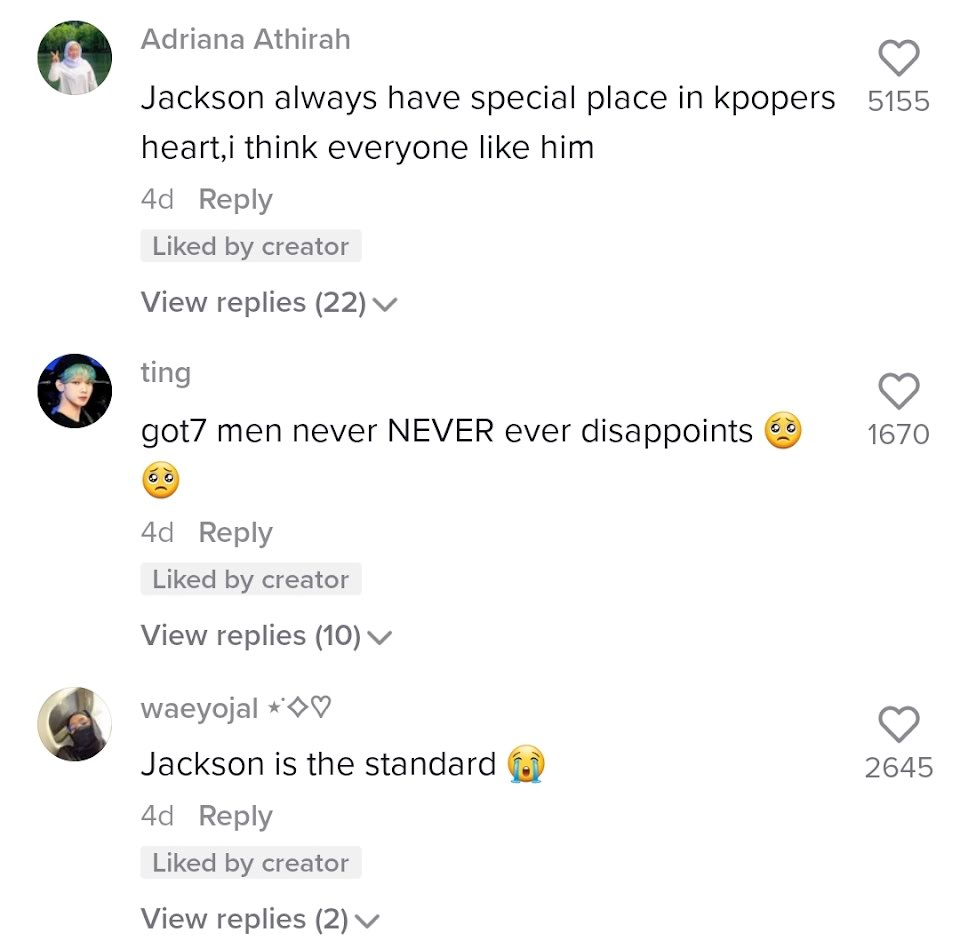Screen dimensions: 960x949
Task: Click the 1670 like count
Action: pyautogui.click(x=899, y=435)
